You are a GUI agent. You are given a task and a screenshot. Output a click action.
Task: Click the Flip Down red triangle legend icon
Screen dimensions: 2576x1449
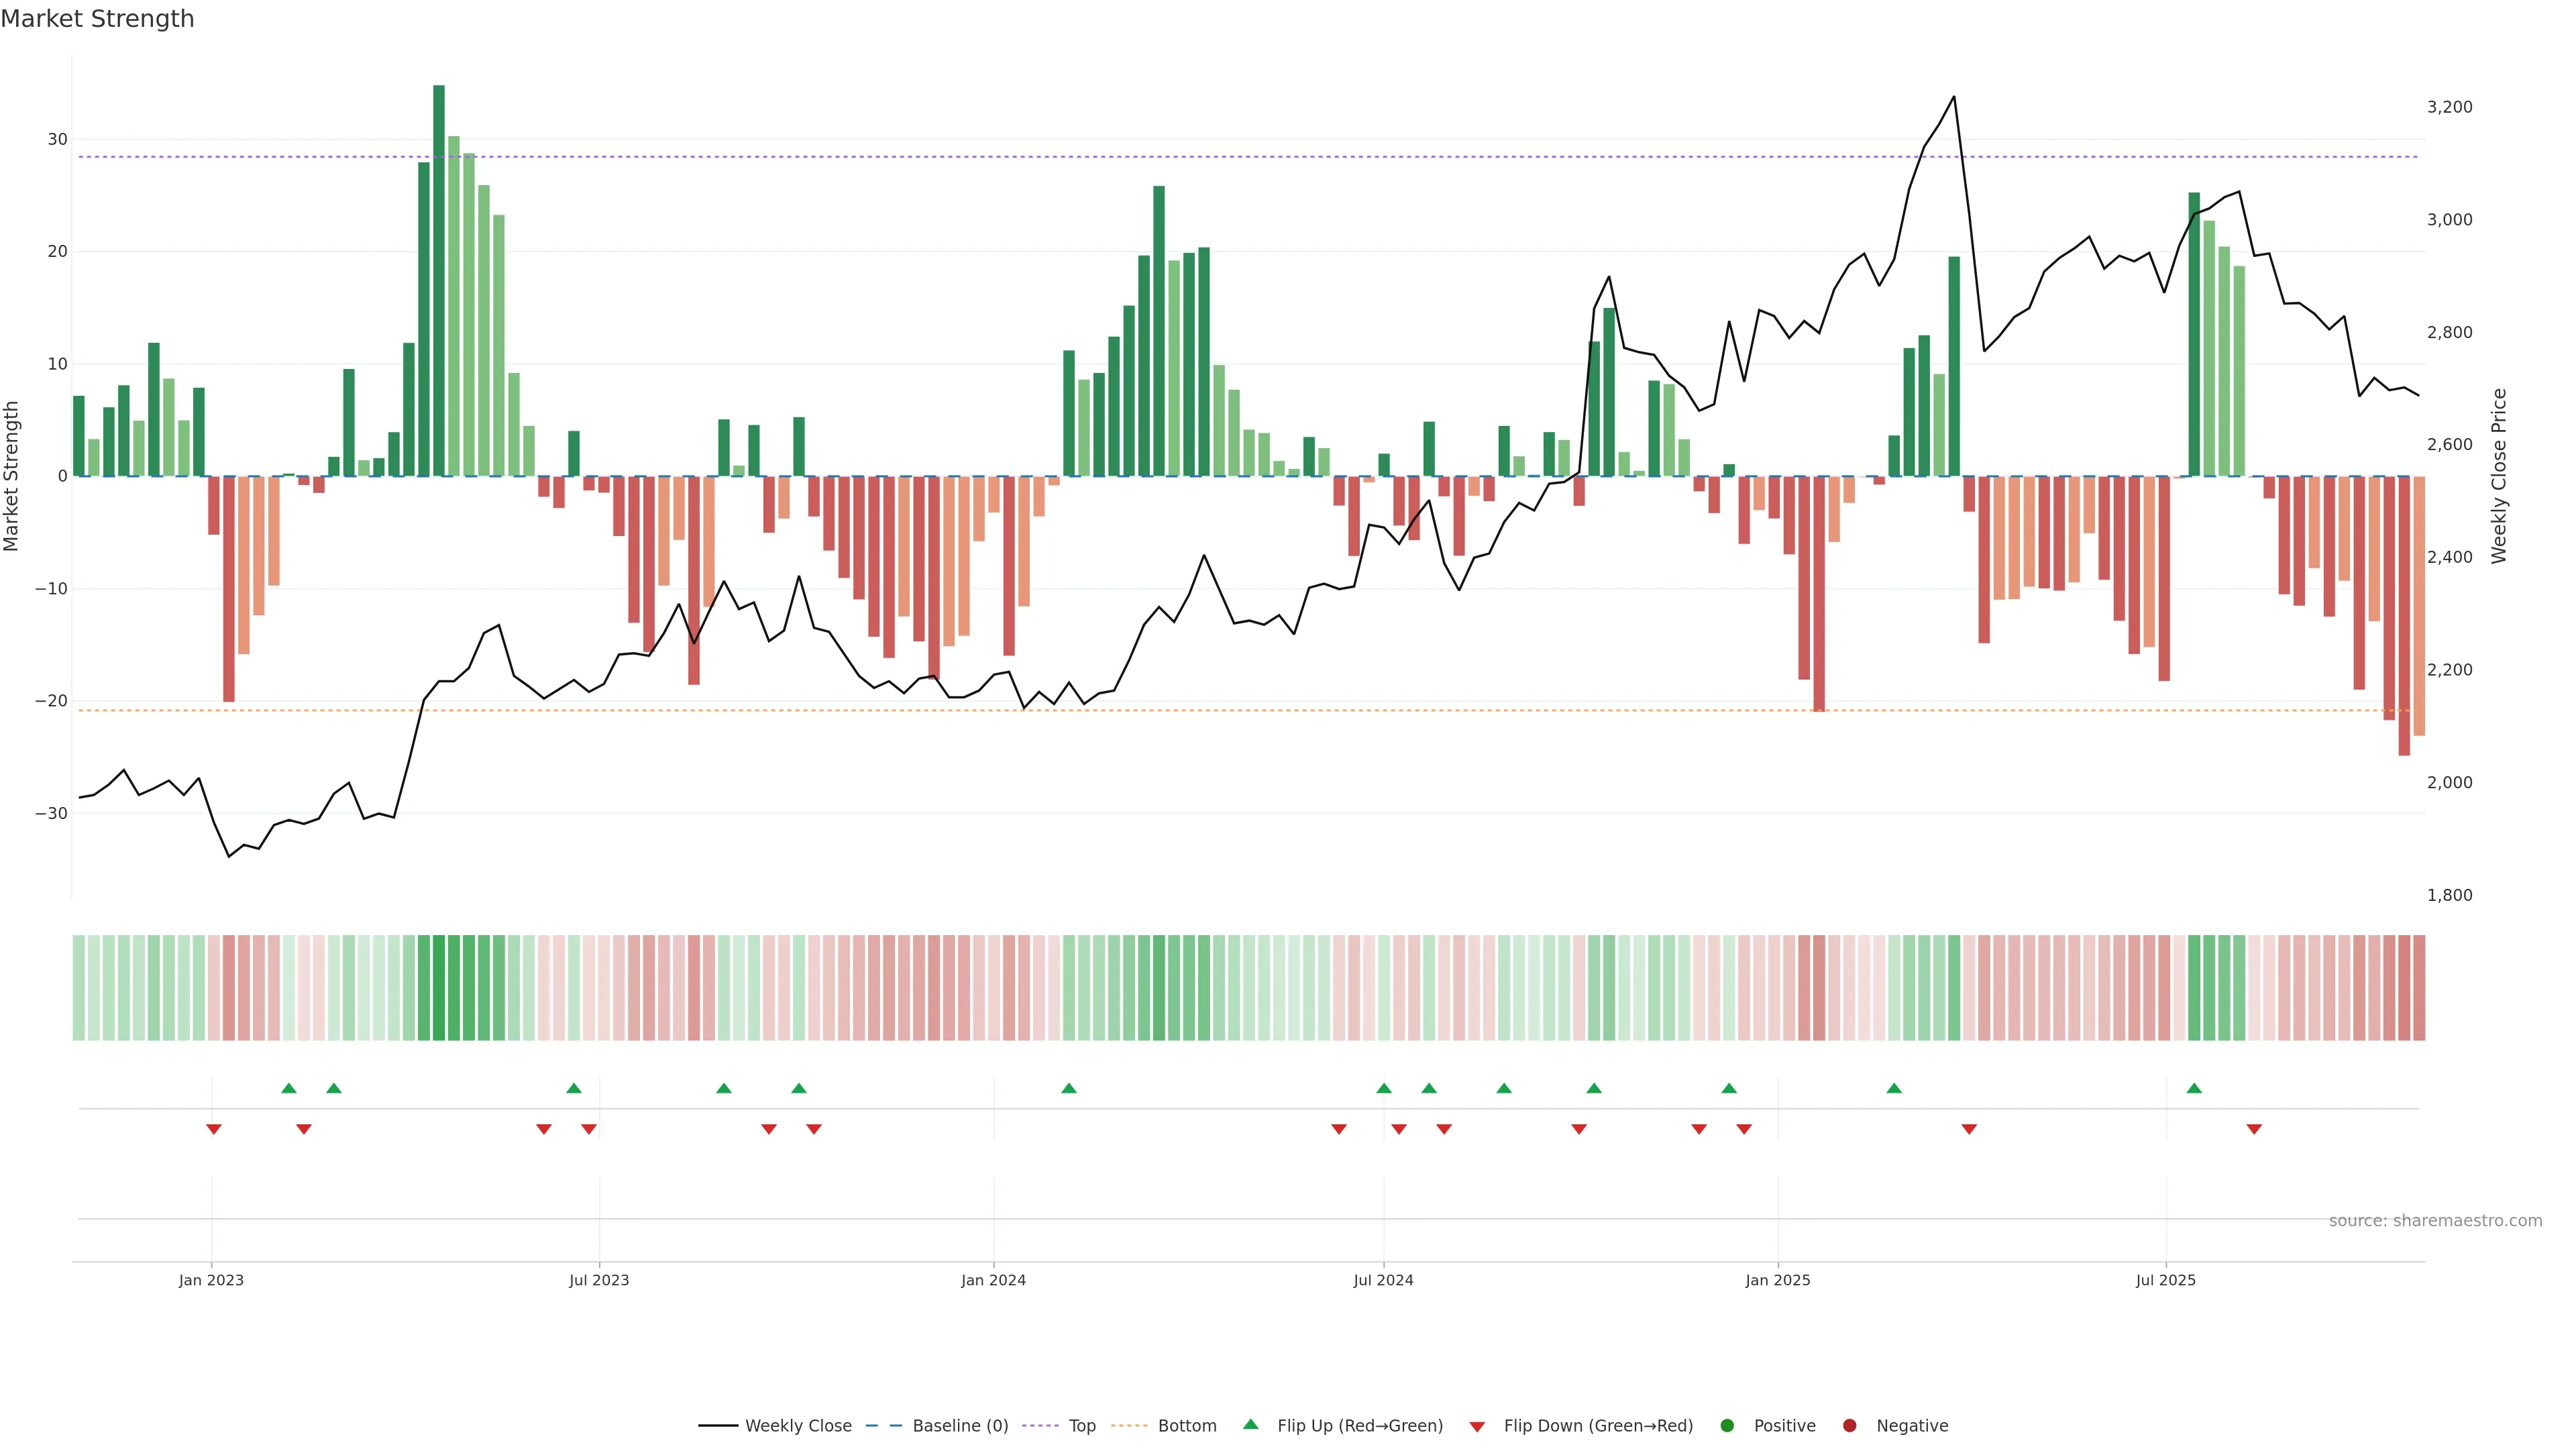point(1477,1427)
